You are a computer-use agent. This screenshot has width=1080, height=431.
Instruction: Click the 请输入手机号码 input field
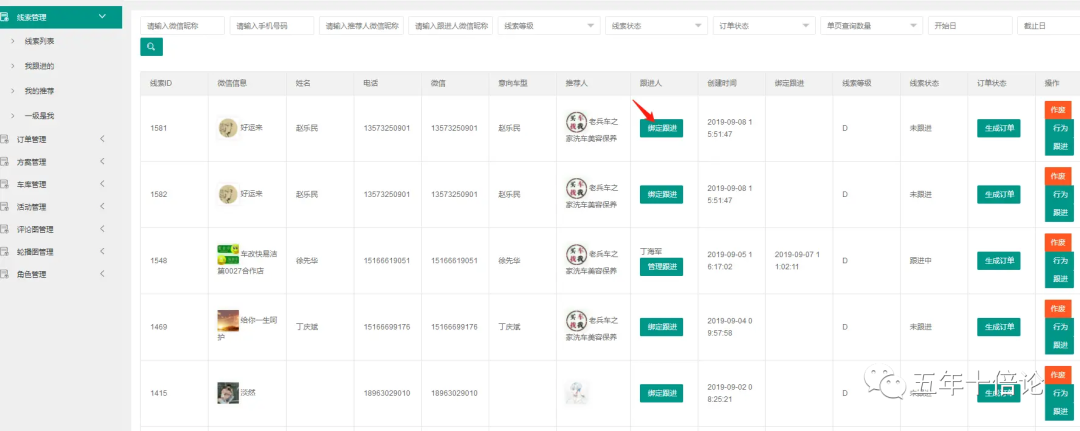pyautogui.click(x=272, y=25)
